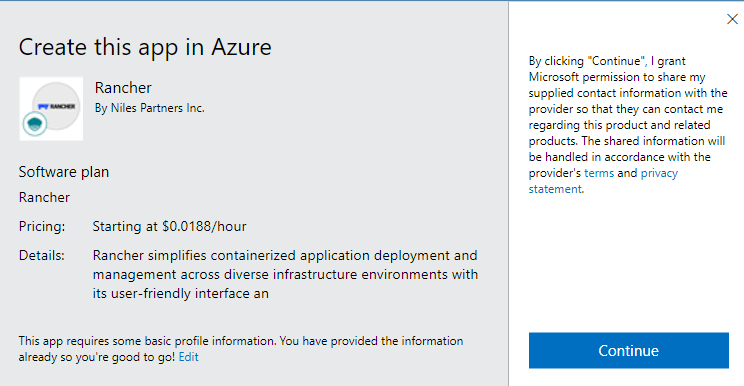744x386 pixels.
Task: Click the Rancher app logo thumbnail
Action: [x=51, y=109]
